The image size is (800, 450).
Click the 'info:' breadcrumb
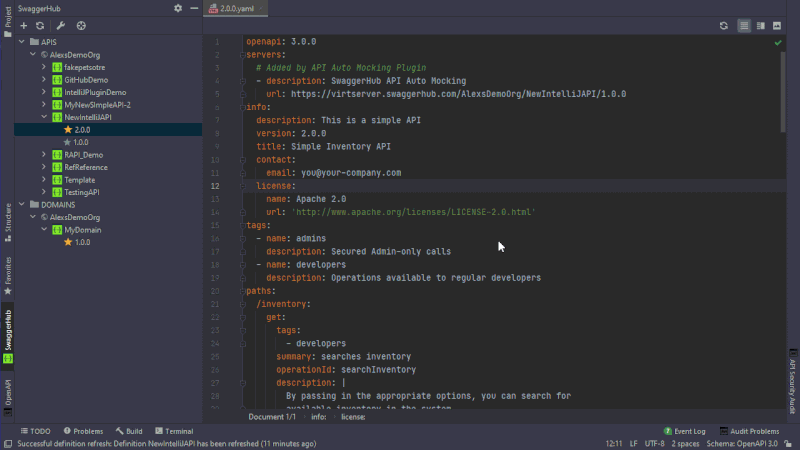(x=319, y=417)
